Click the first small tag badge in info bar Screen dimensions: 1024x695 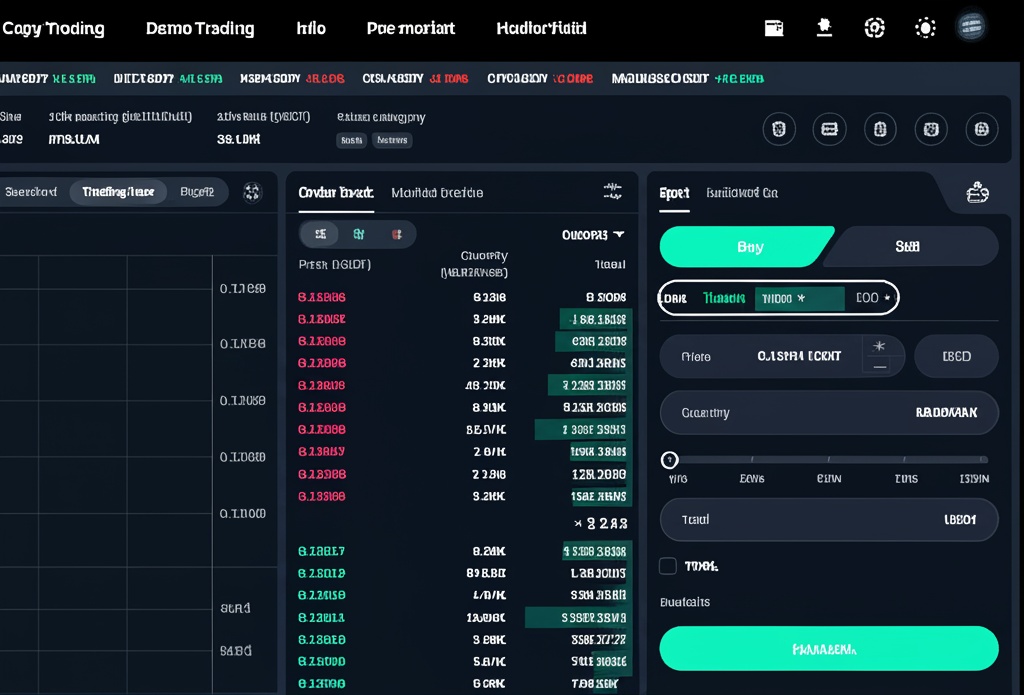point(351,140)
